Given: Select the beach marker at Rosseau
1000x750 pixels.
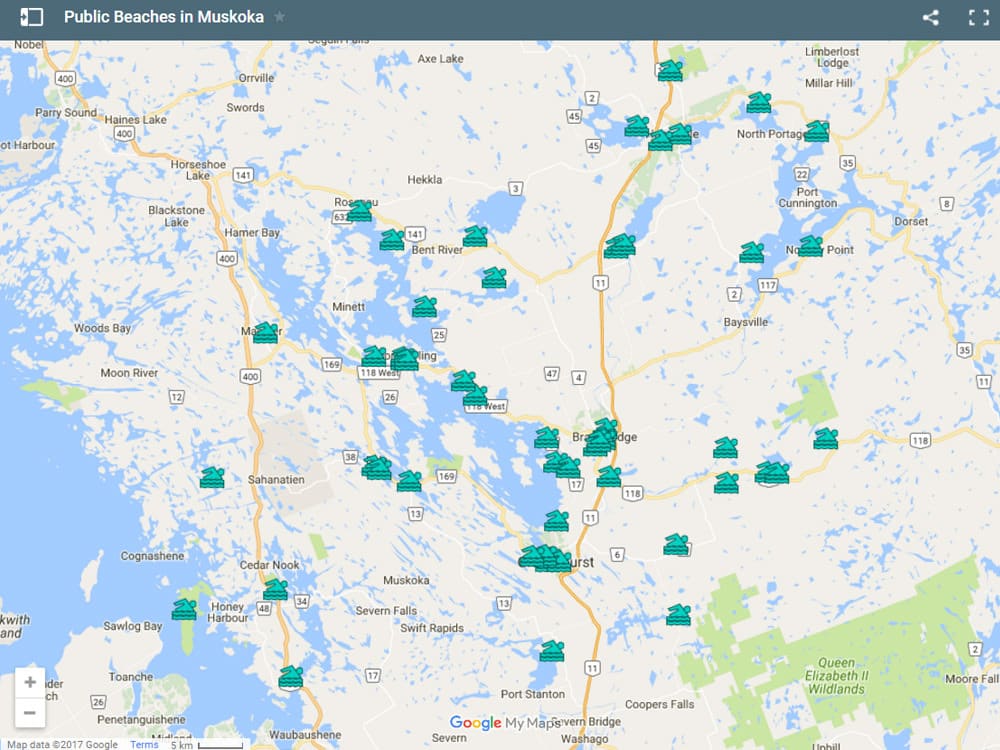Looking at the screenshot, I should 359,211.
